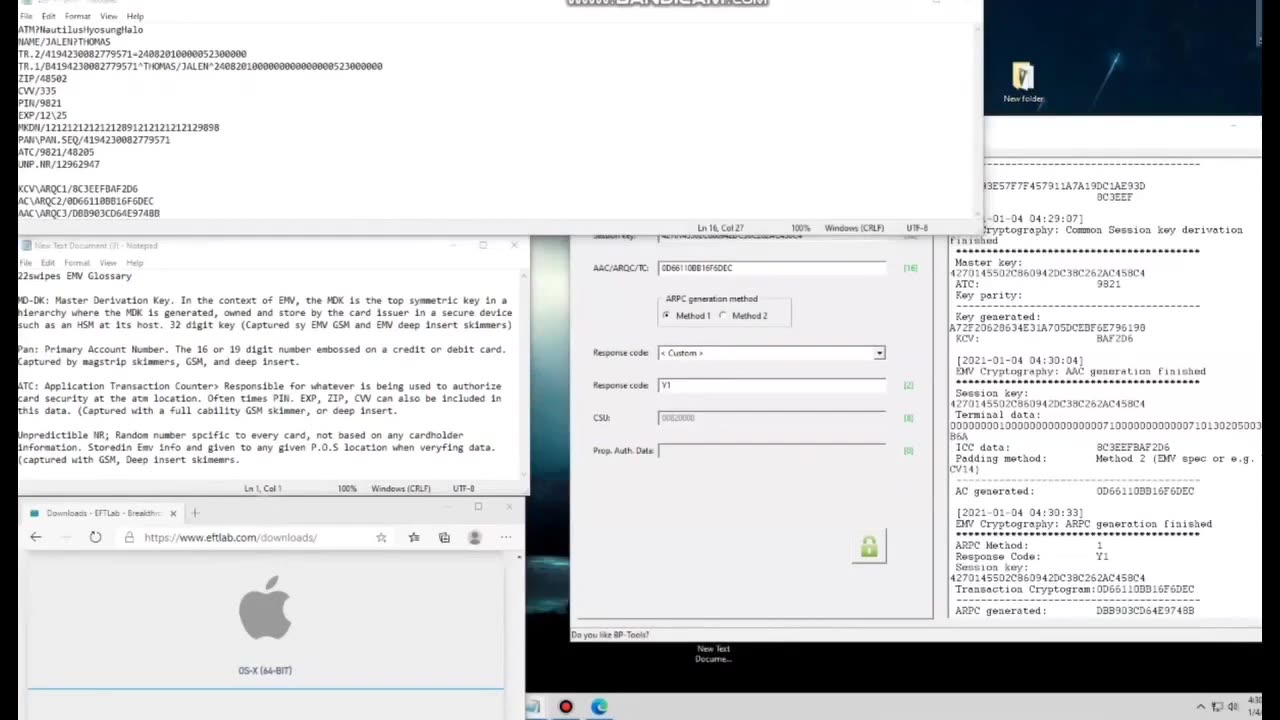The height and width of the screenshot is (720, 1280).
Task: Open a new Edge tab
Action: click(x=195, y=513)
